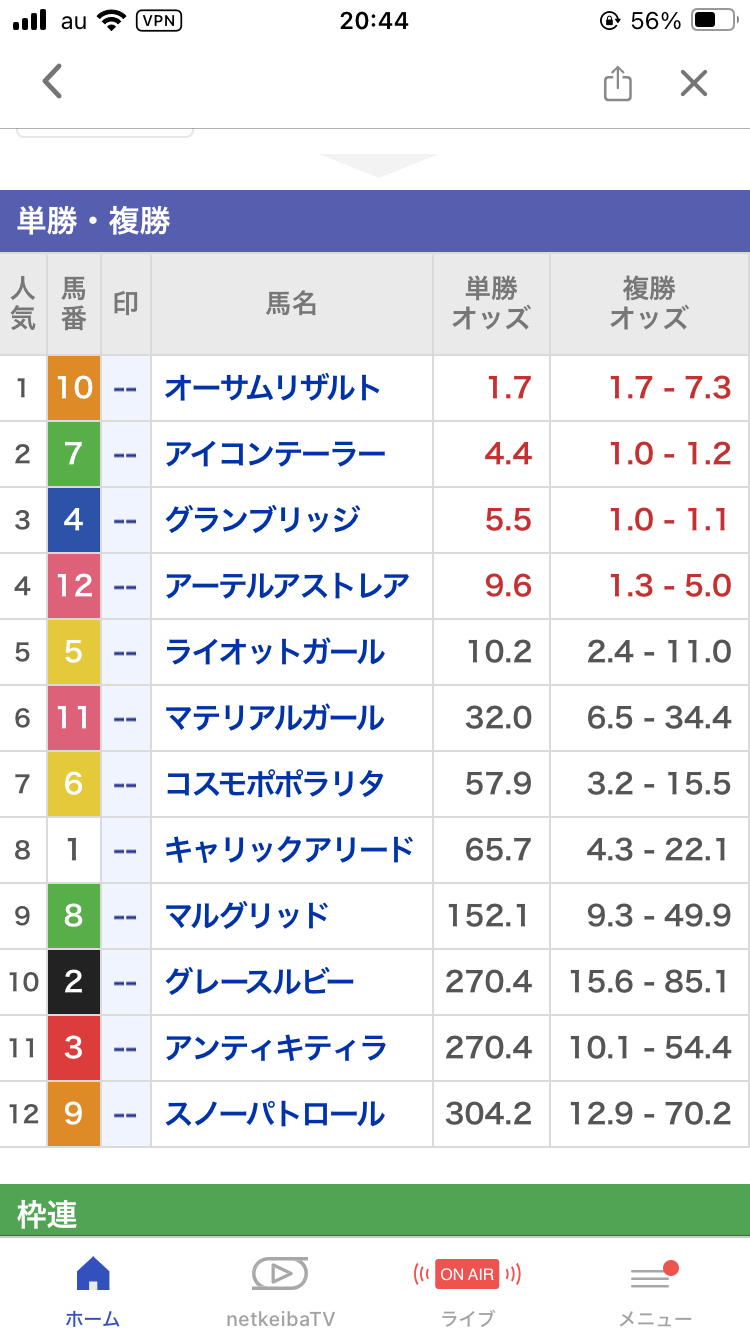Close the browser view

pos(693,83)
